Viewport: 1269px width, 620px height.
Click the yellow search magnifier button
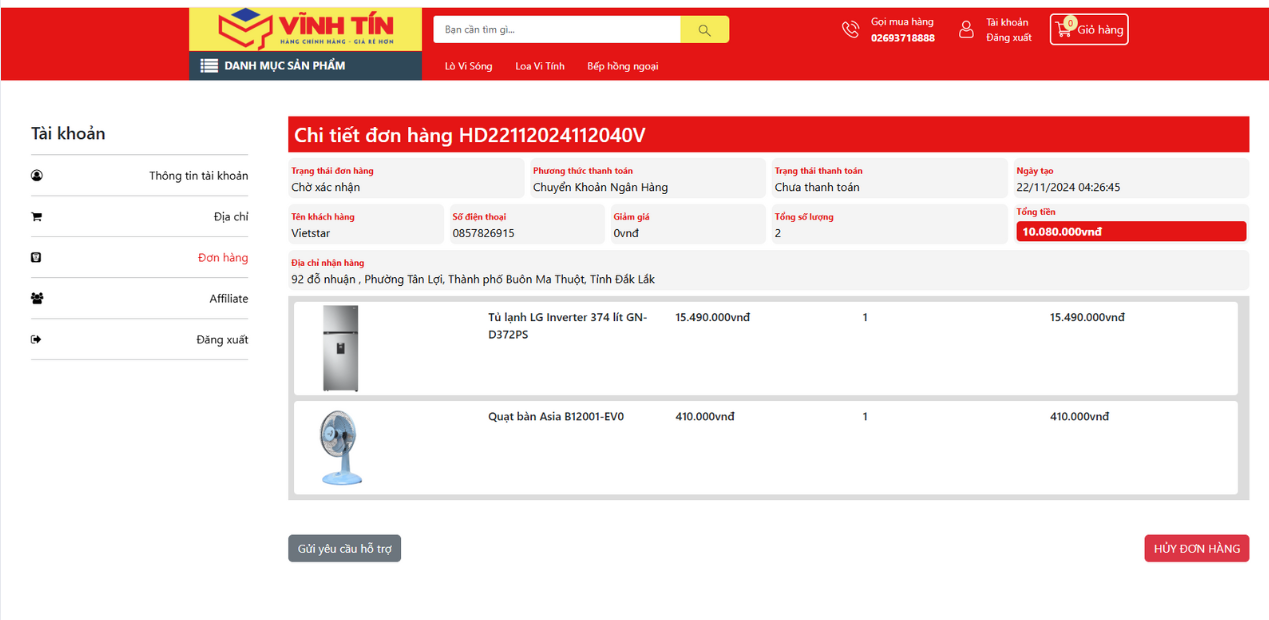(705, 30)
